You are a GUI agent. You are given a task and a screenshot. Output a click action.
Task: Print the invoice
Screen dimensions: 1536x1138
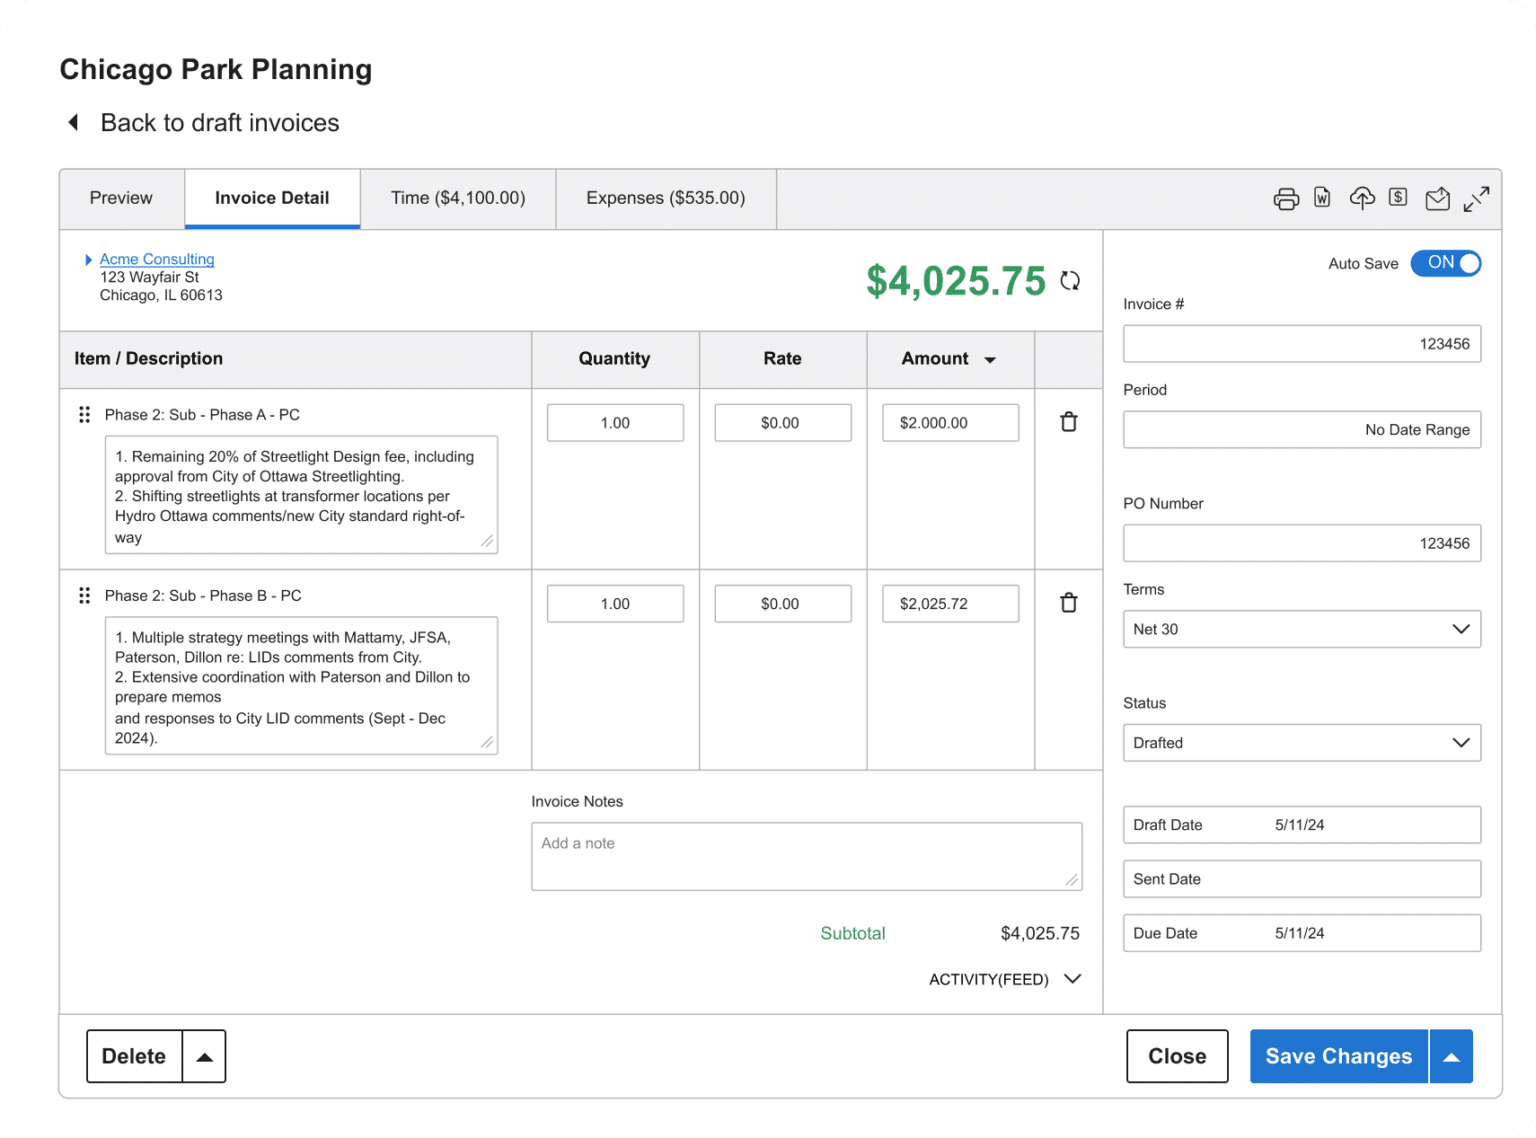(1287, 199)
